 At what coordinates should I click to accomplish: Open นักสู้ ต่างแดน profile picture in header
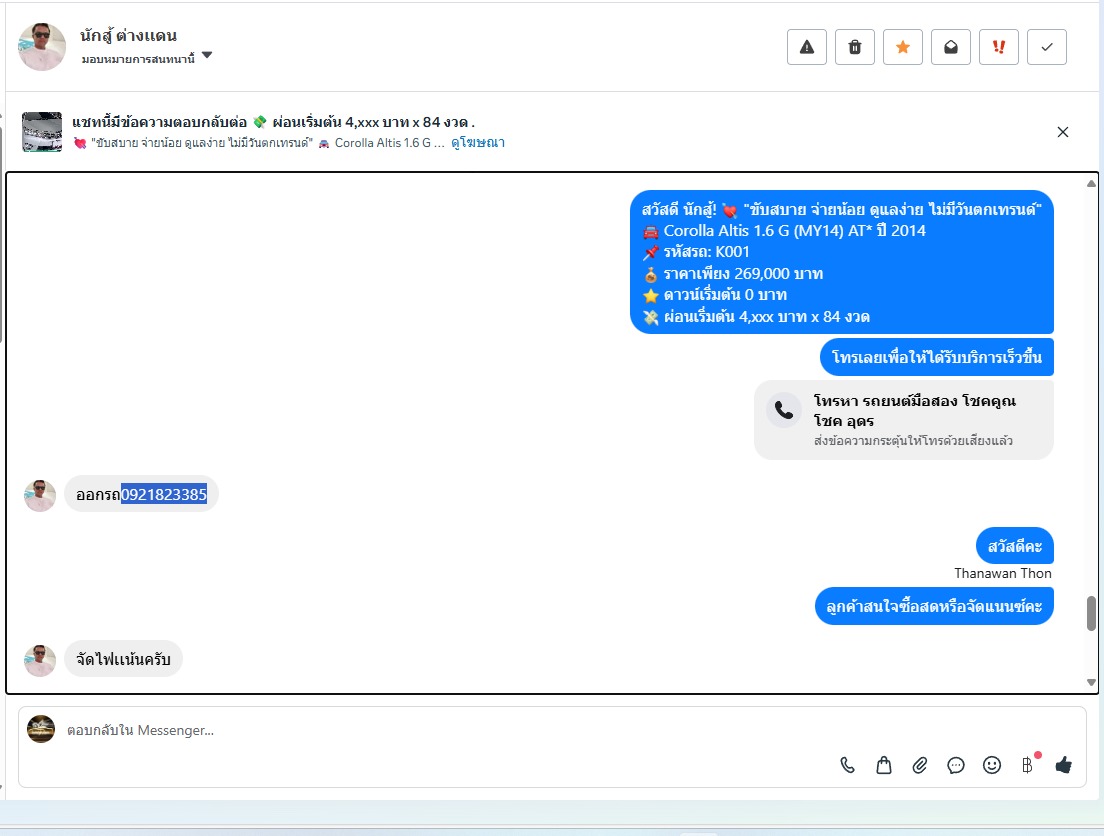coord(42,46)
